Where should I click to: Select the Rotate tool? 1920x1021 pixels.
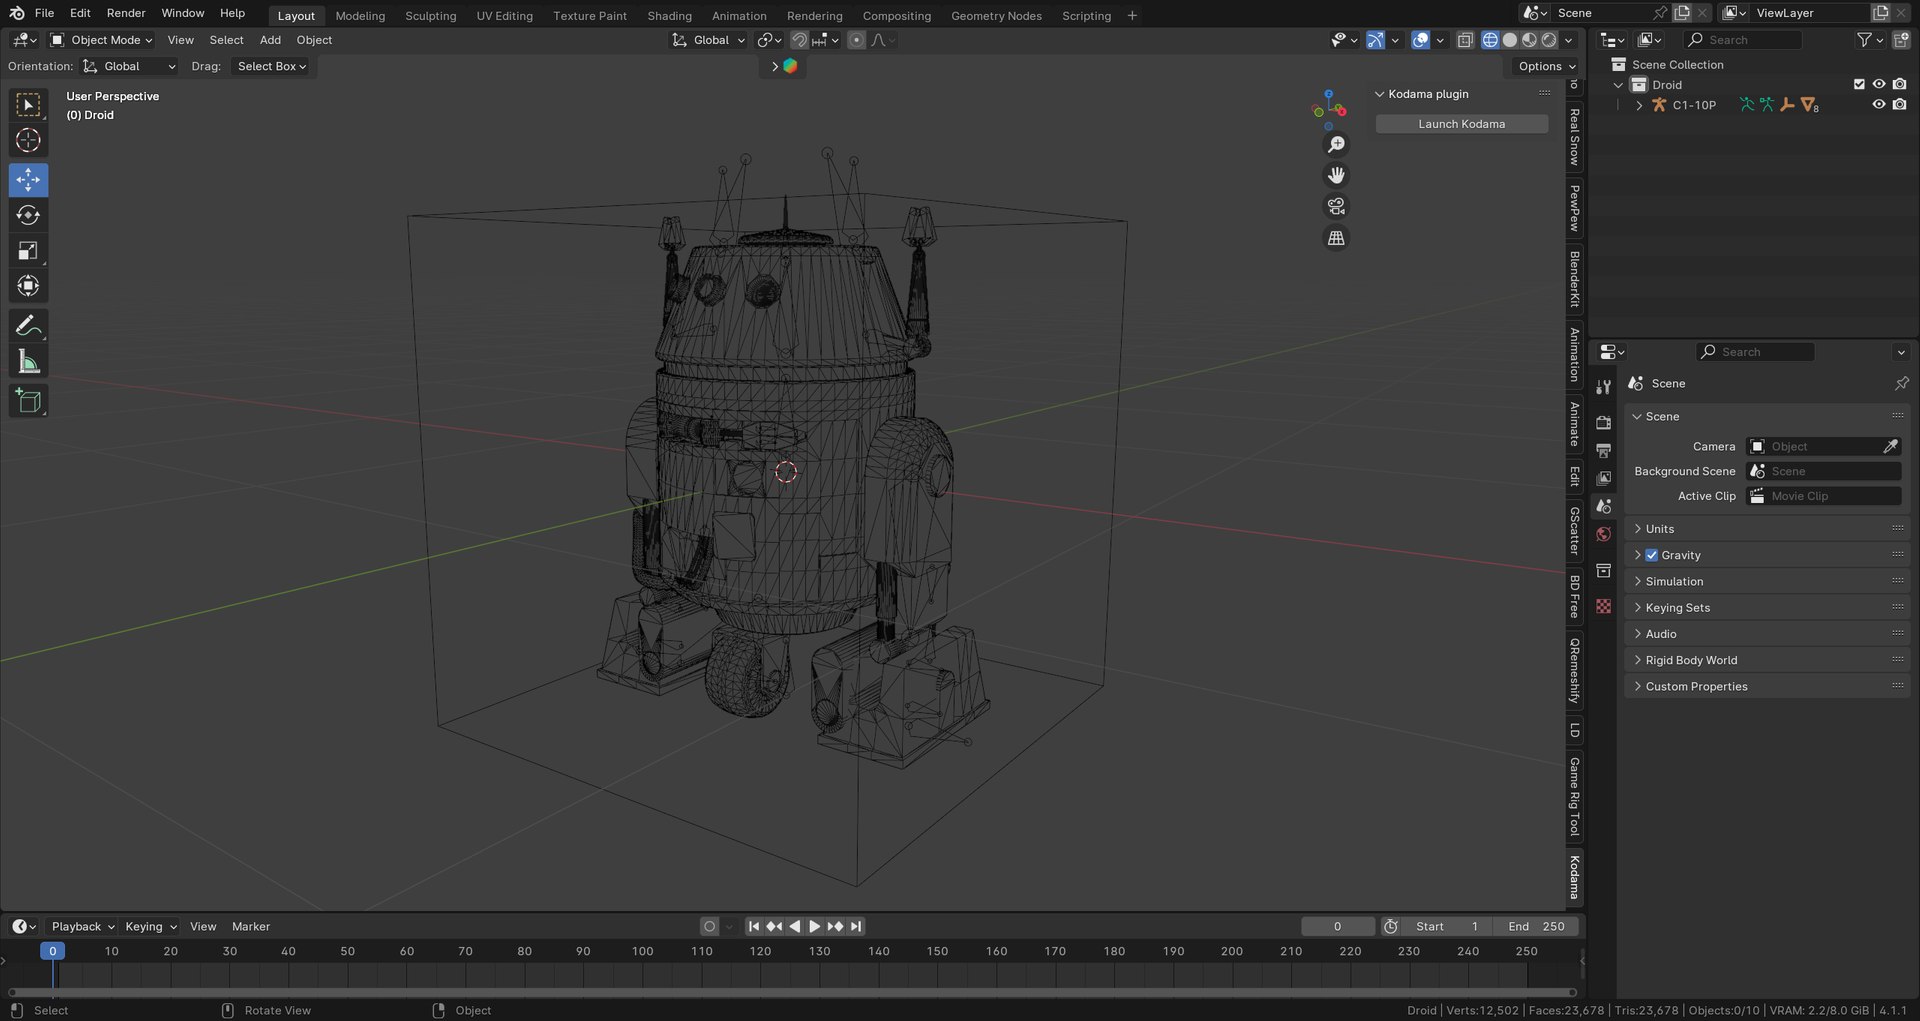coord(28,215)
